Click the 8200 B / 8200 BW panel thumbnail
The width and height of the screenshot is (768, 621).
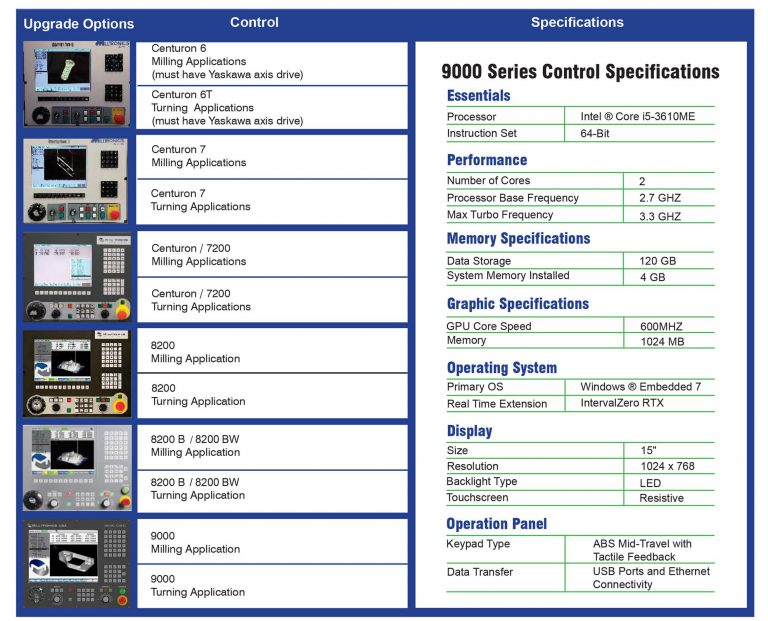pos(77,468)
